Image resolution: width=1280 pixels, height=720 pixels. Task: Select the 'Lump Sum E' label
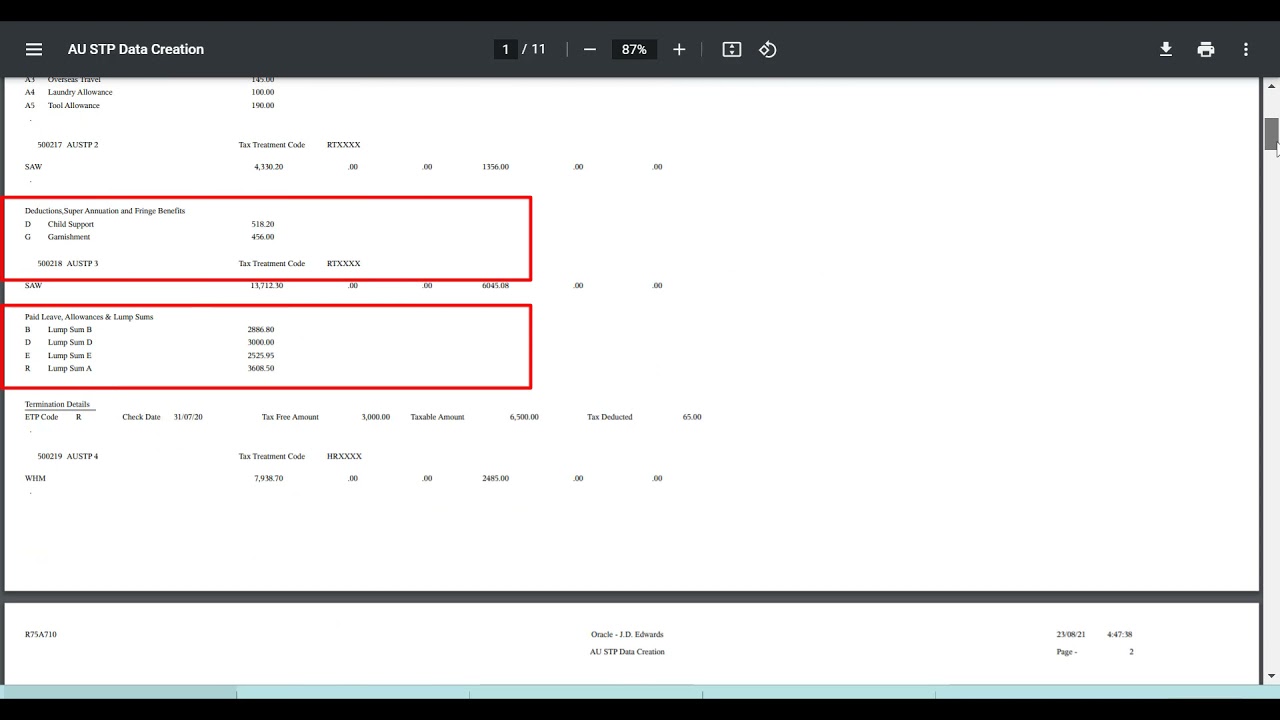pos(70,355)
